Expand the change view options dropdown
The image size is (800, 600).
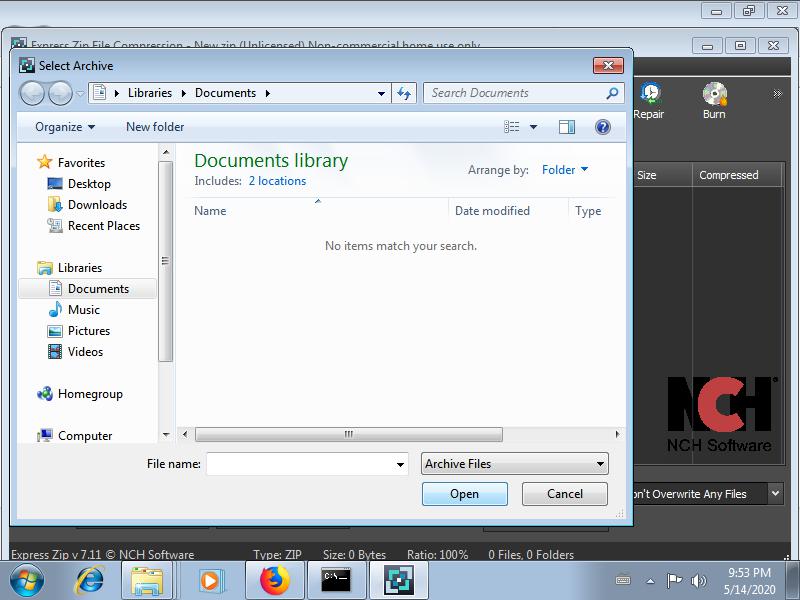point(533,127)
